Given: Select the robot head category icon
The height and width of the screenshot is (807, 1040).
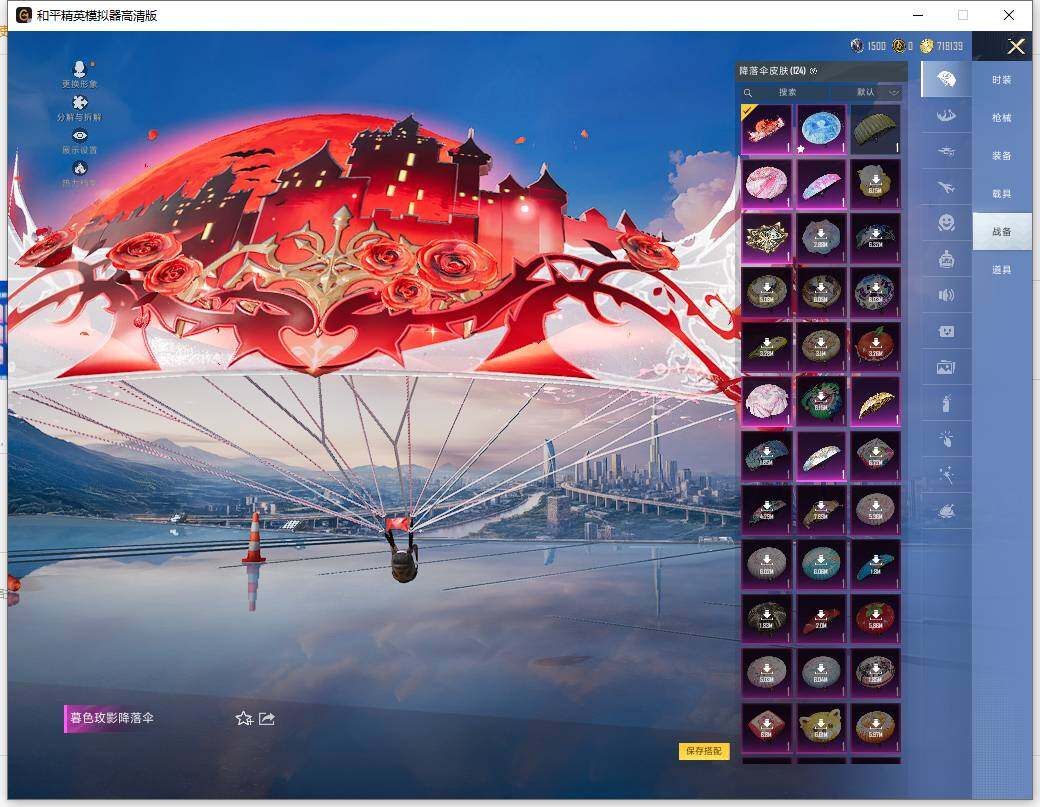Looking at the screenshot, I should pyautogui.click(x=946, y=259).
